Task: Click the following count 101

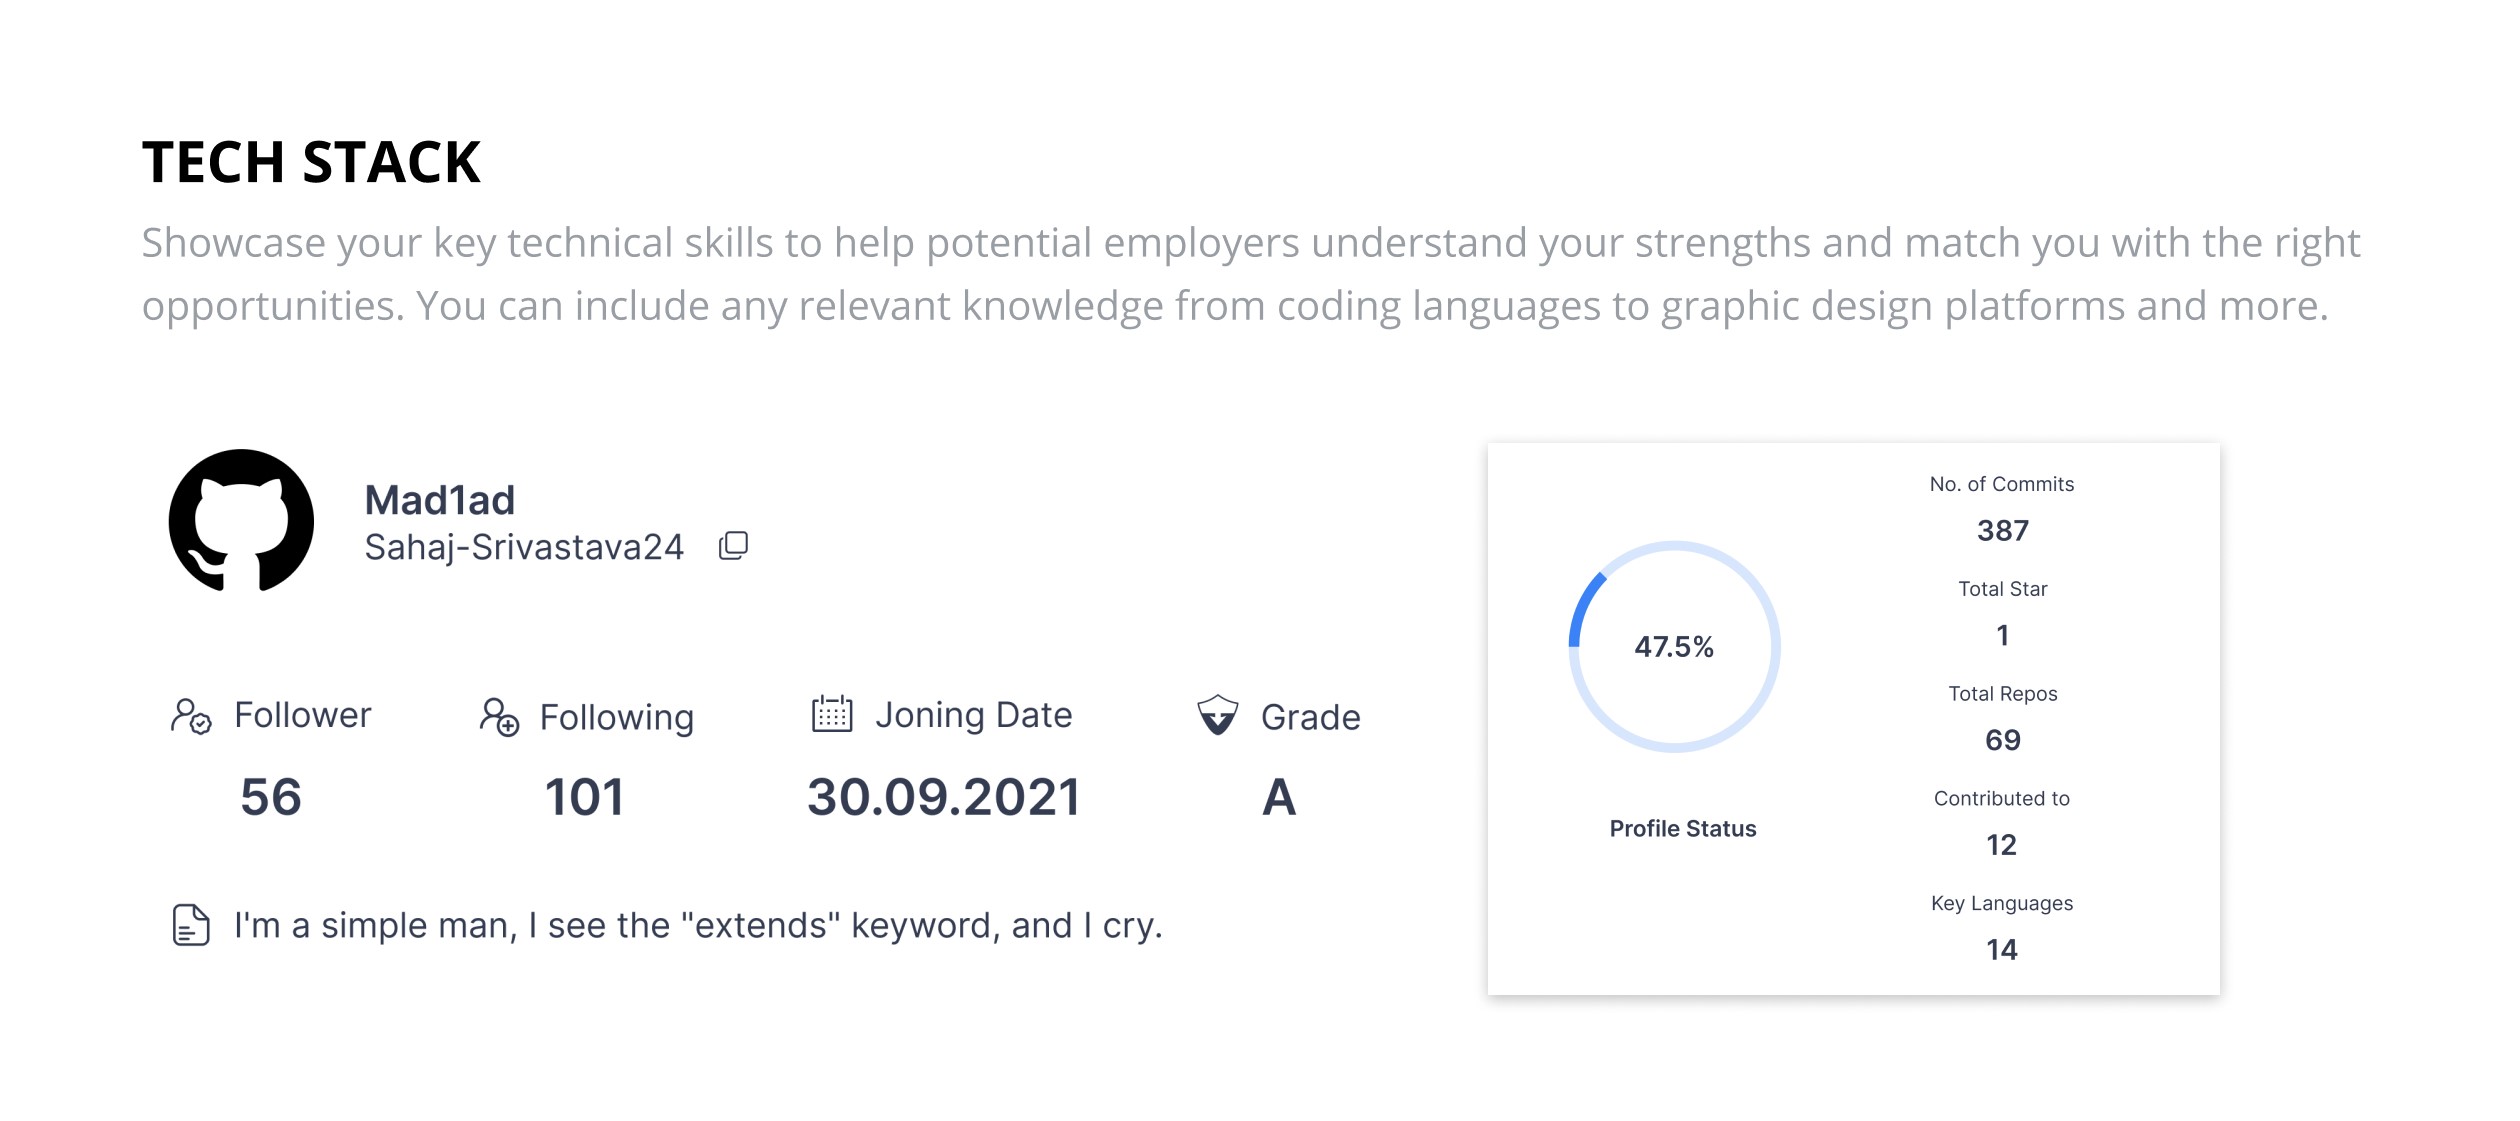Action: pos(584,797)
